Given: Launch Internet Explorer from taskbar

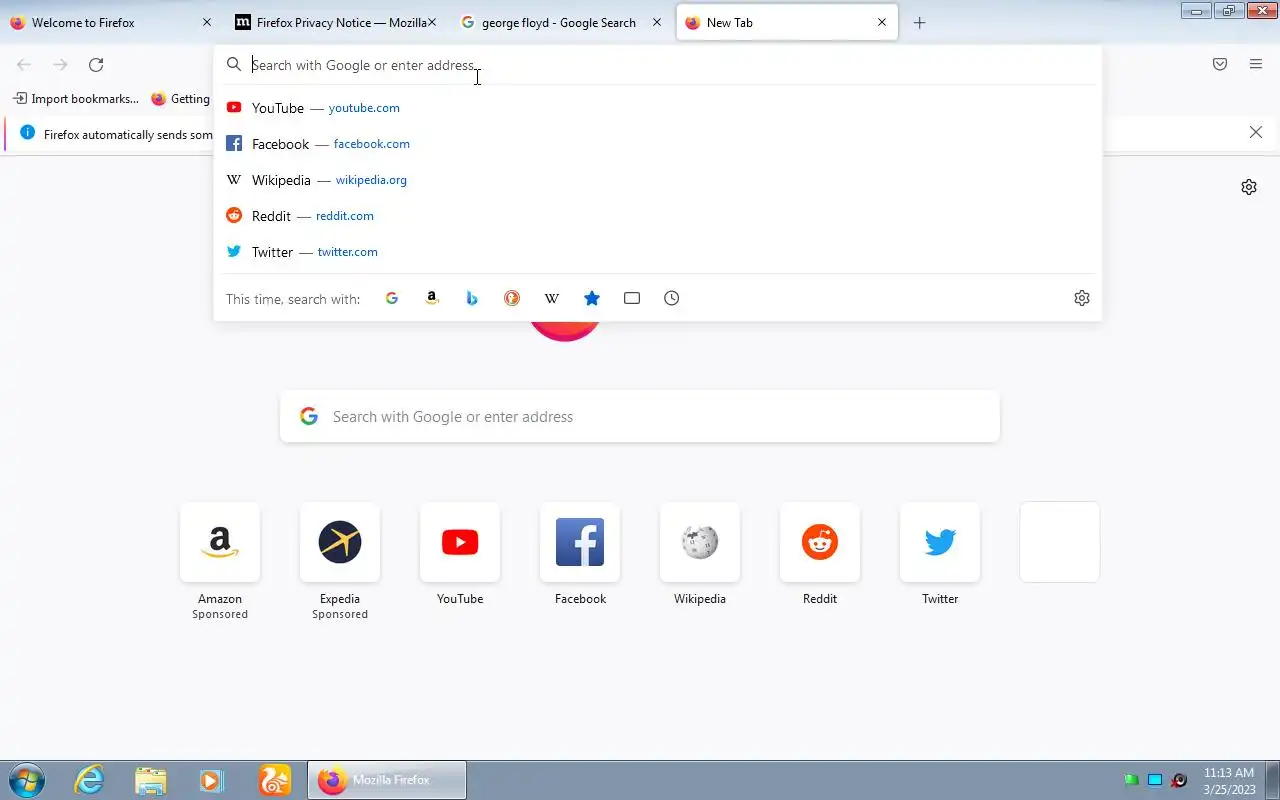Looking at the screenshot, I should click(x=90, y=780).
